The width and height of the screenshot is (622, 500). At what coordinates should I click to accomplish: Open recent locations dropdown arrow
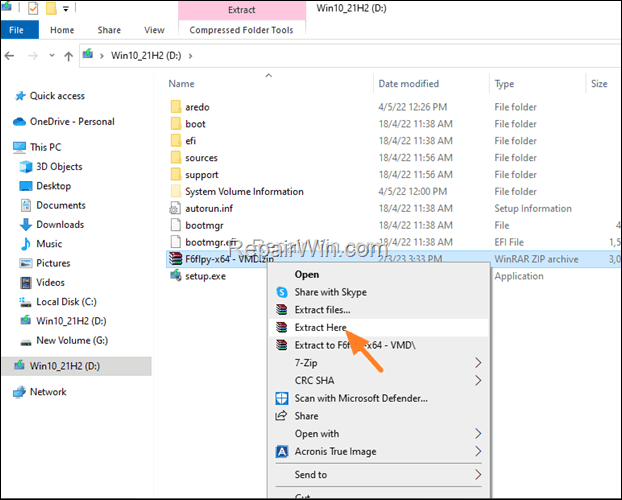click(x=52, y=56)
